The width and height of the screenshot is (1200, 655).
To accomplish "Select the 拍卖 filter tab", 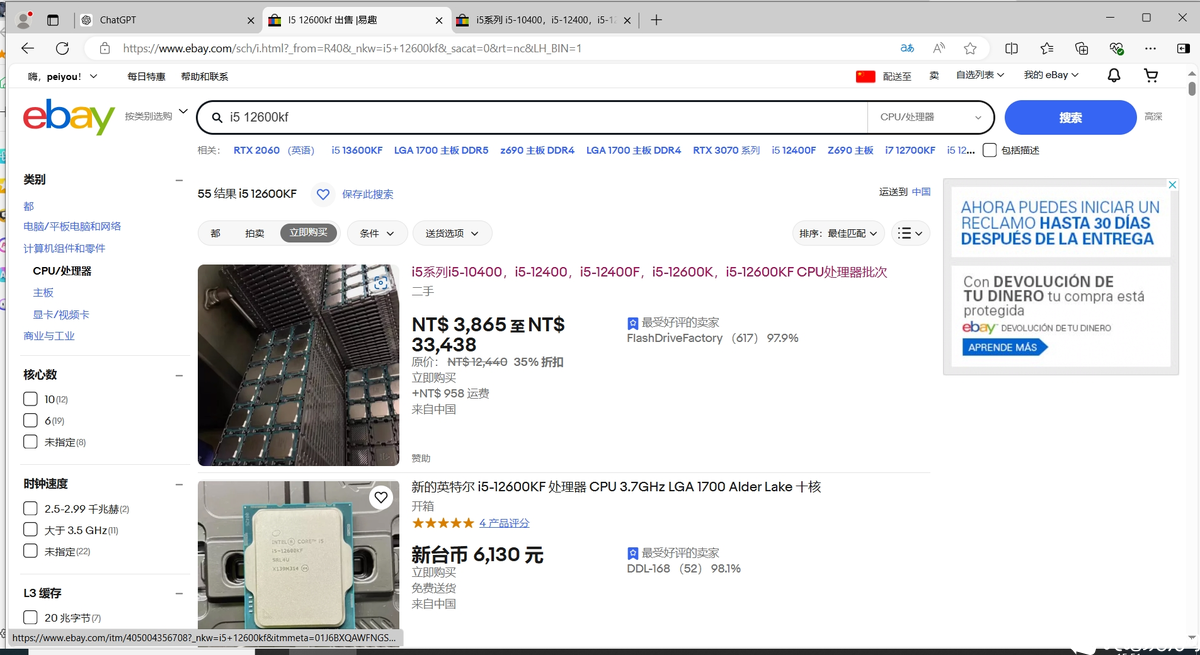I will tap(255, 233).
